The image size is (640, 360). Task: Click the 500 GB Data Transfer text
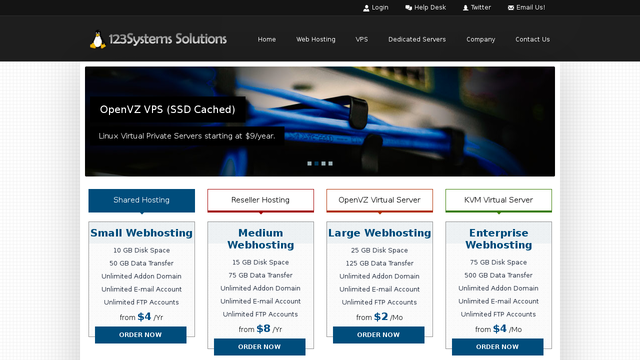click(x=498, y=275)
